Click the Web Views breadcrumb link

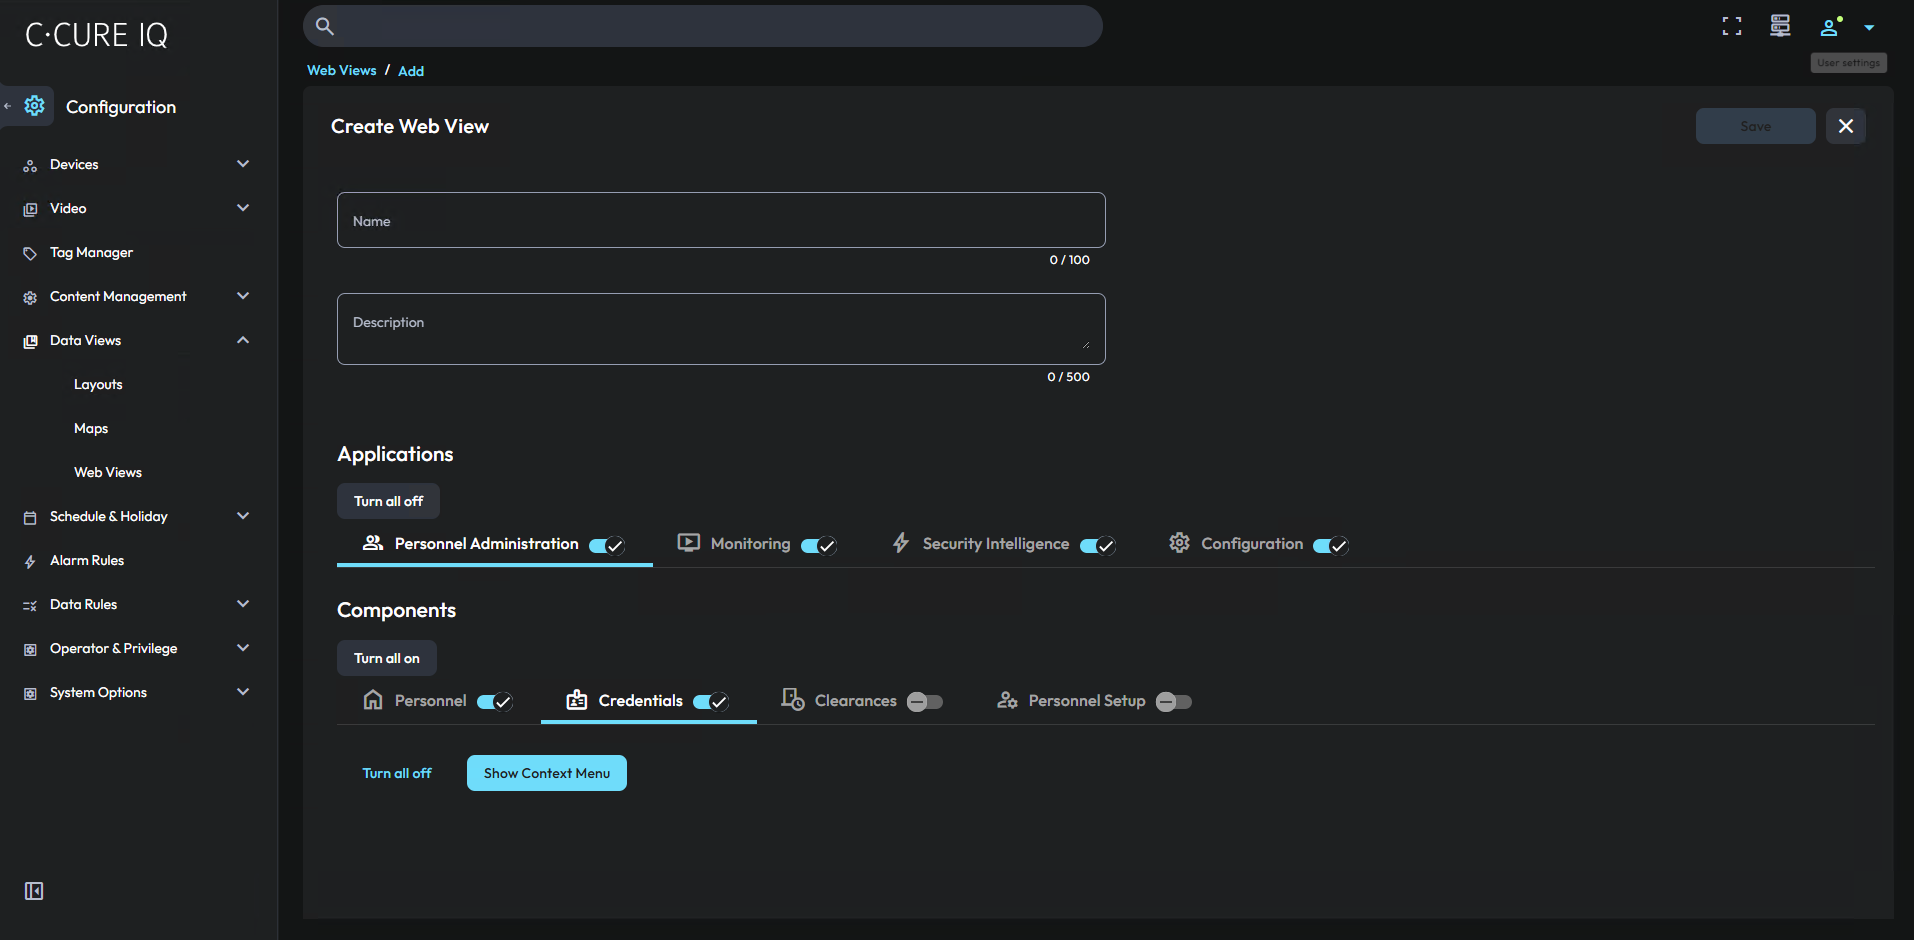coord(341,71)
